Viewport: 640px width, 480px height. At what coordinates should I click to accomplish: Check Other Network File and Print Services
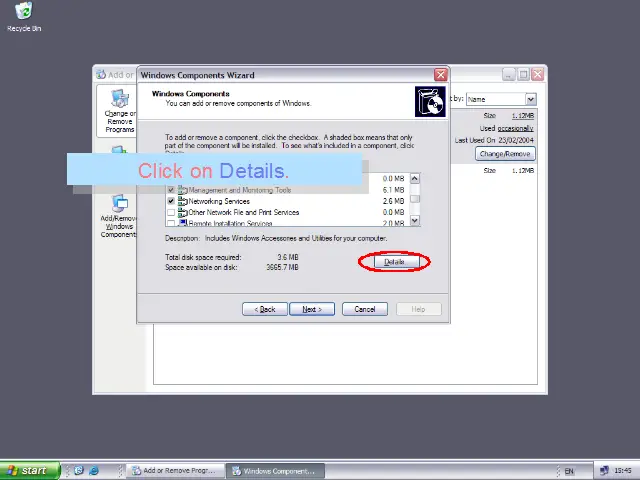tap(171, 212)
